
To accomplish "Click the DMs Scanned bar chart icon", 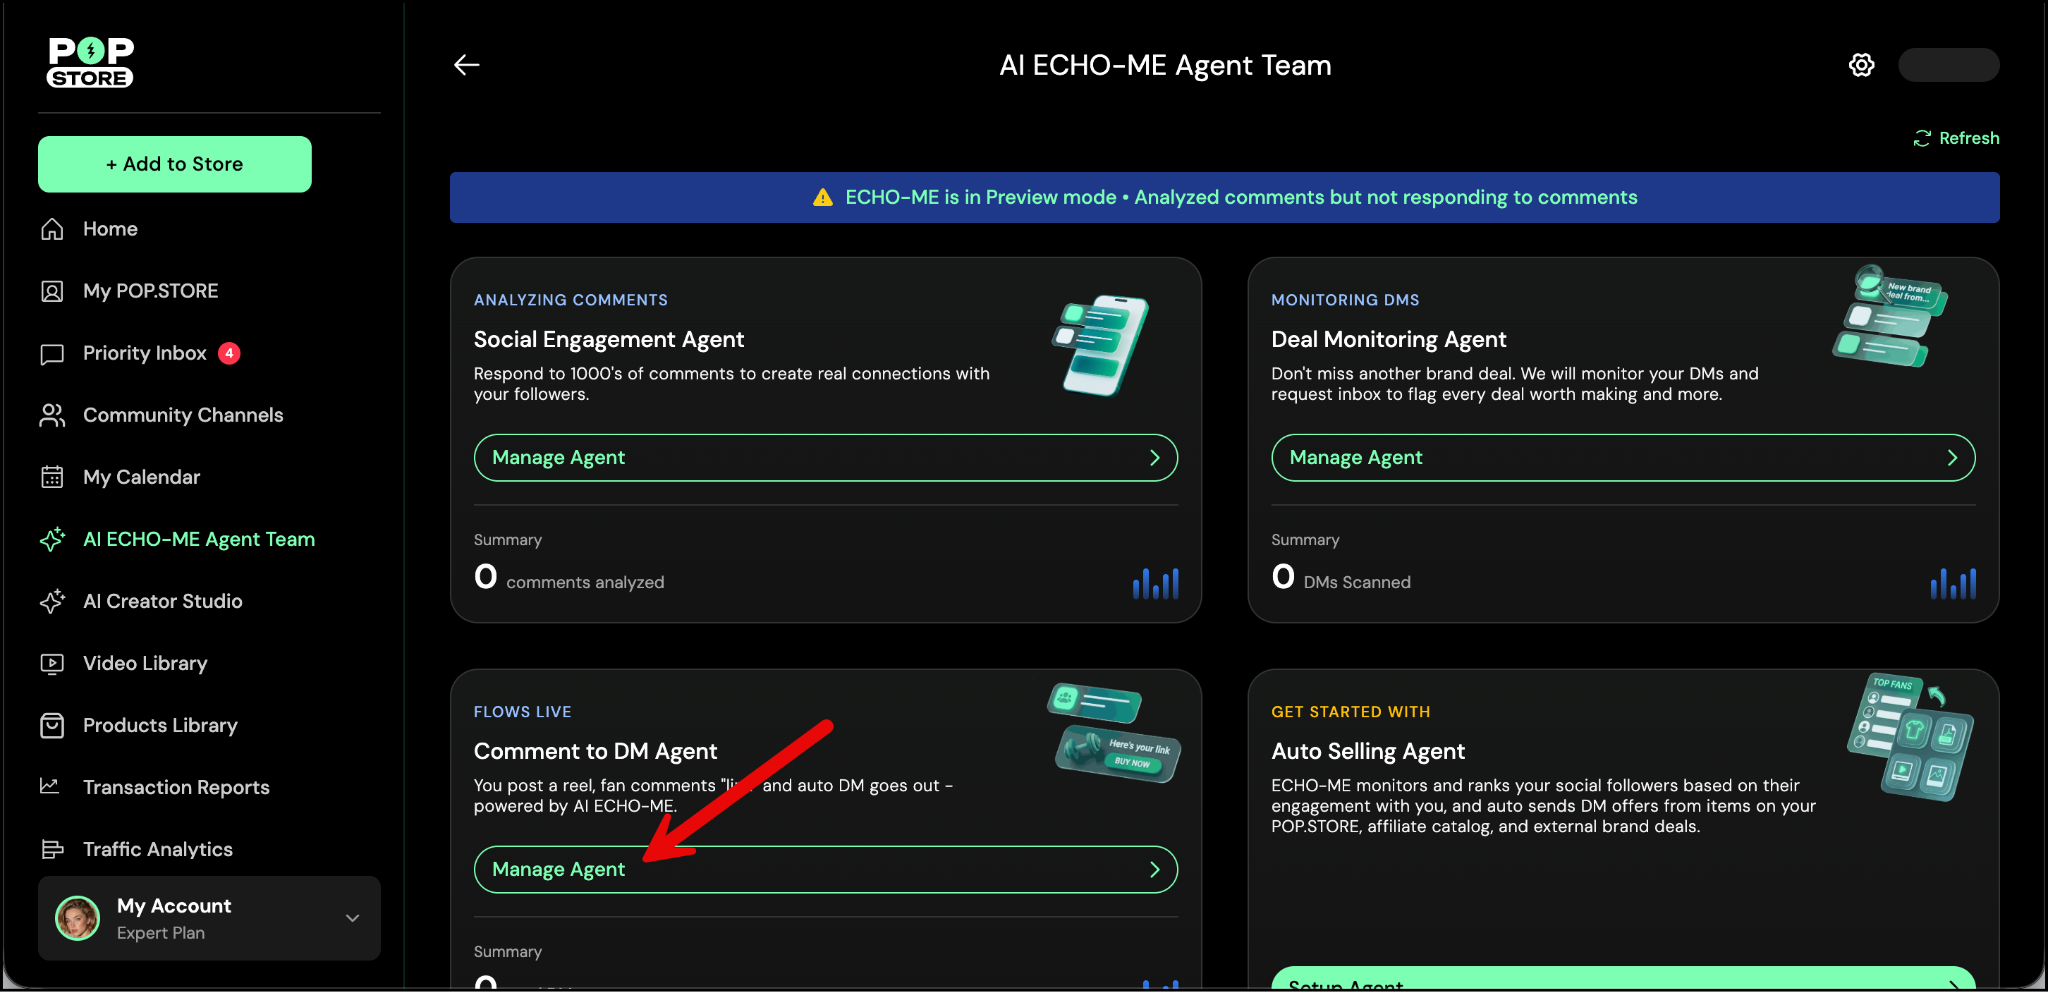I will [x=1952, y=582].
